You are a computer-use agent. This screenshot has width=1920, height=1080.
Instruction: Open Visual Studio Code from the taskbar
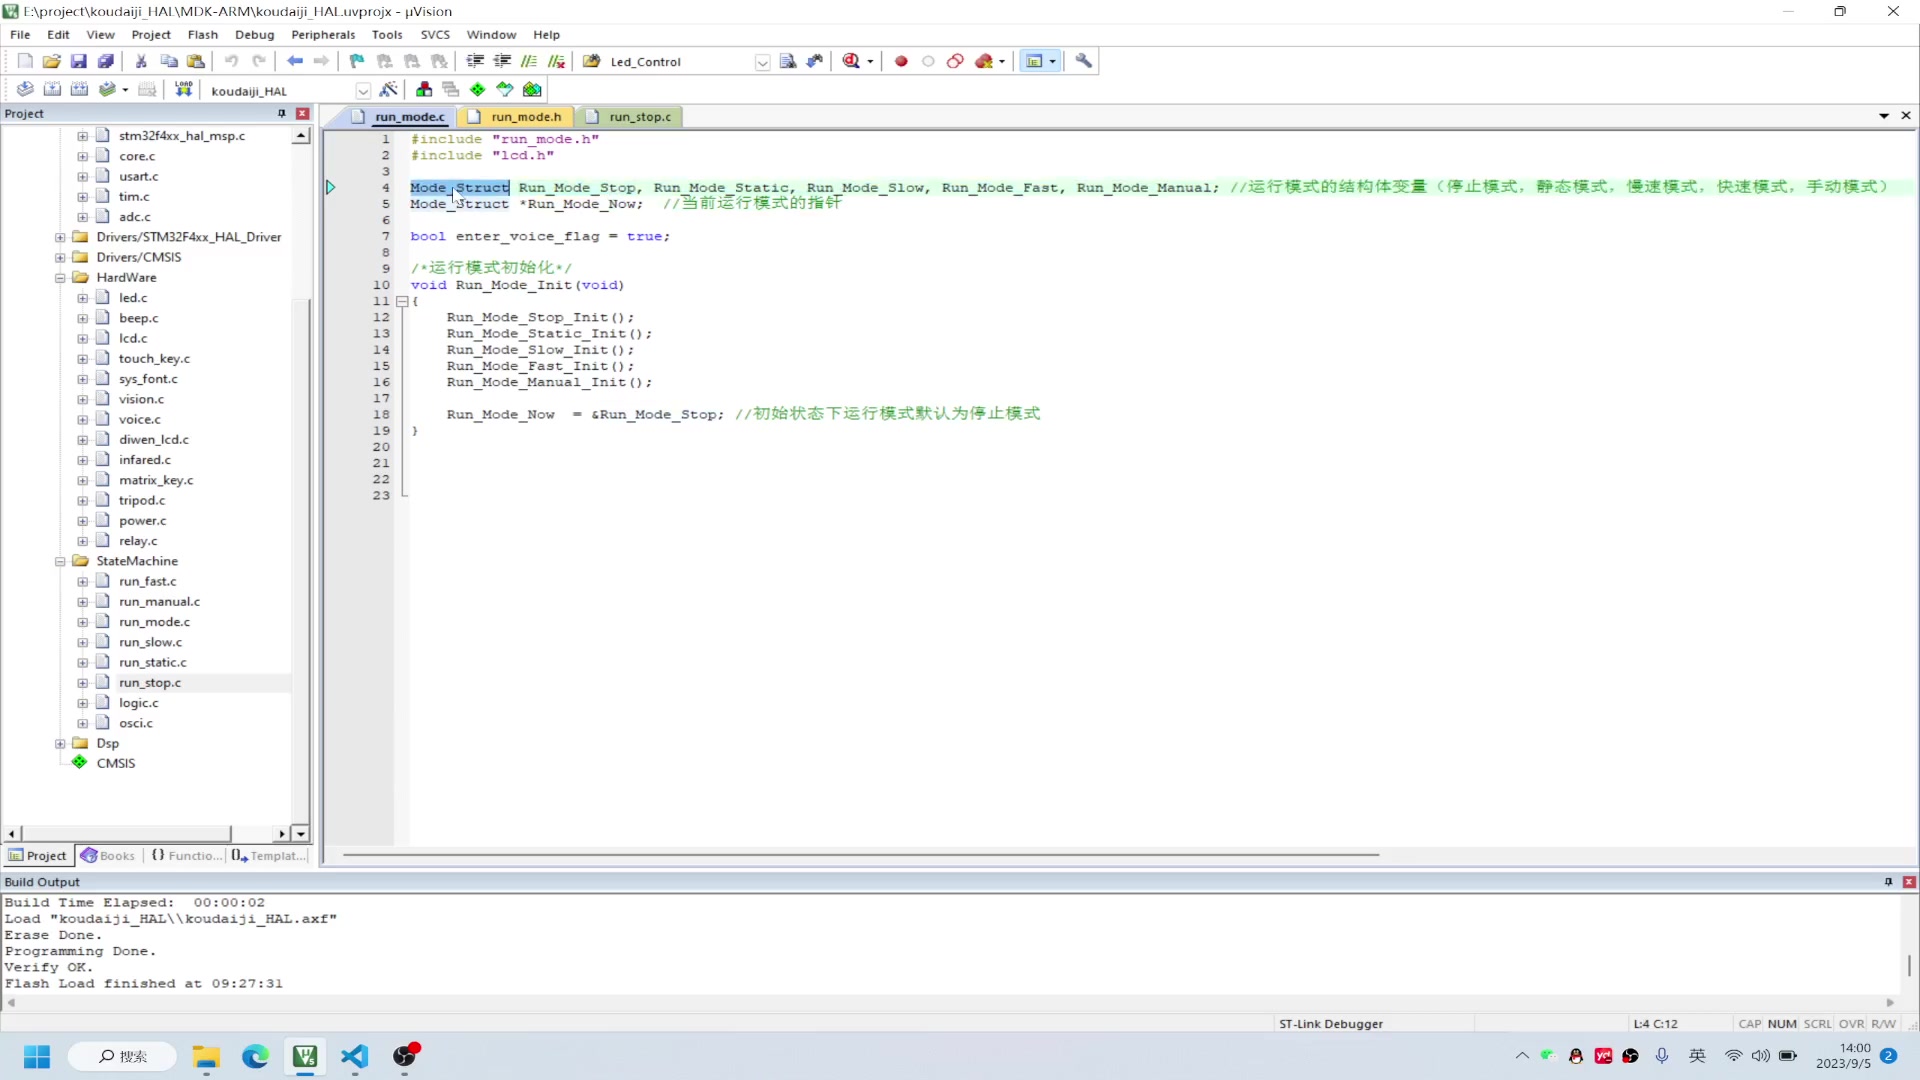355,1056
